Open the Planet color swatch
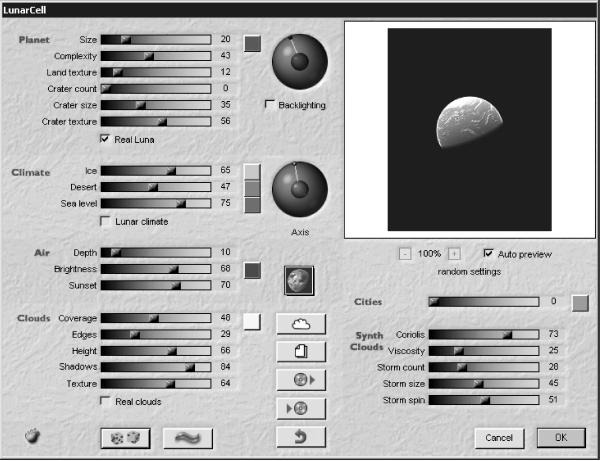 pyautogui.click(x=253, y=44)
